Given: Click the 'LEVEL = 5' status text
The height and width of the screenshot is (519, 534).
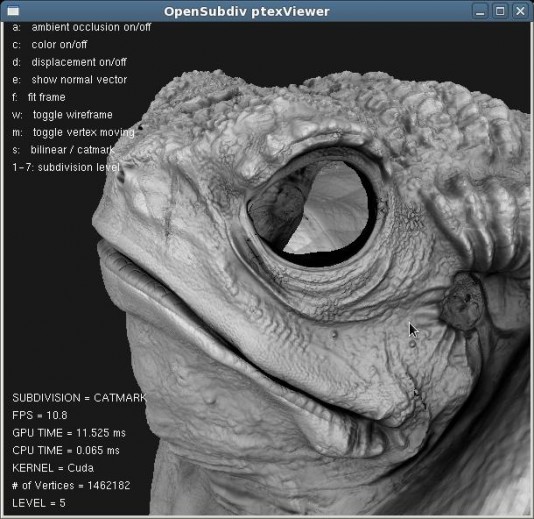Looking at the screenshot, I should [38, 503].
